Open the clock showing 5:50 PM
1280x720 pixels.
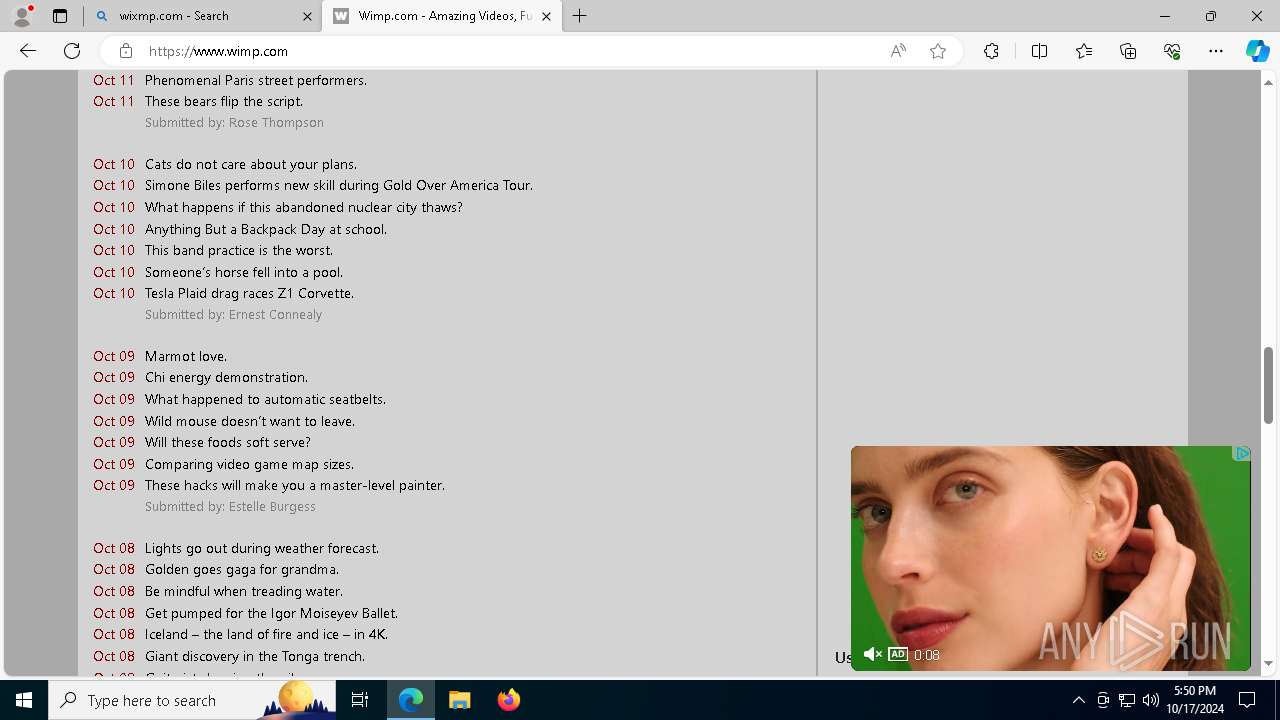[1195, 700]
